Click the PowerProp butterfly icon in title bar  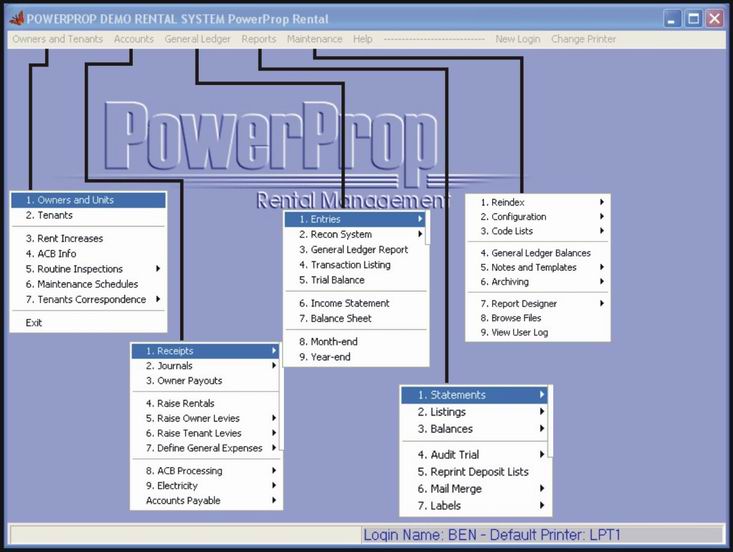[17, 19]
